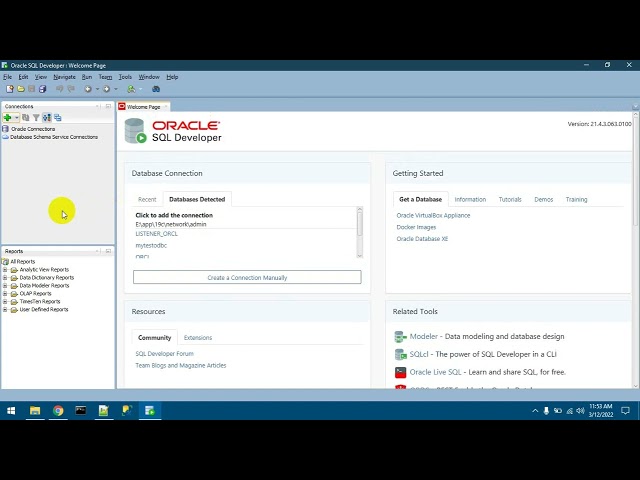The height and width of the screenshot is (480, 640).
Task: Click the SQLcl icon in Related Tools
Action: [400, 354]
